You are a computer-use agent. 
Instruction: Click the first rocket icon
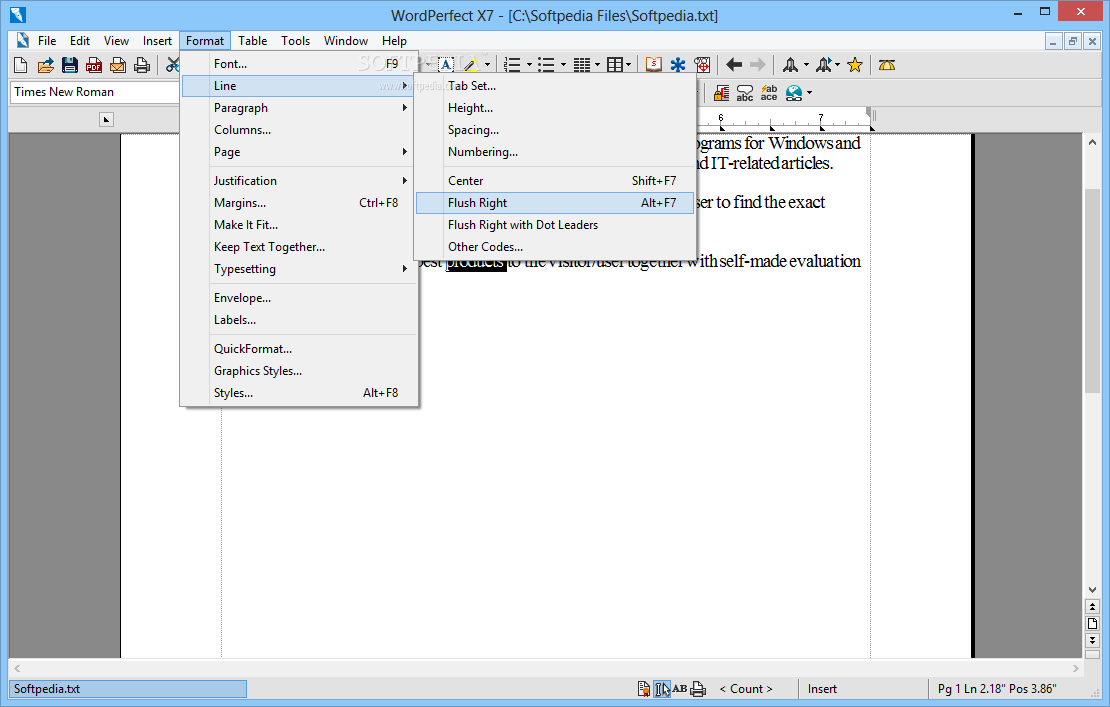click(790, 65)
